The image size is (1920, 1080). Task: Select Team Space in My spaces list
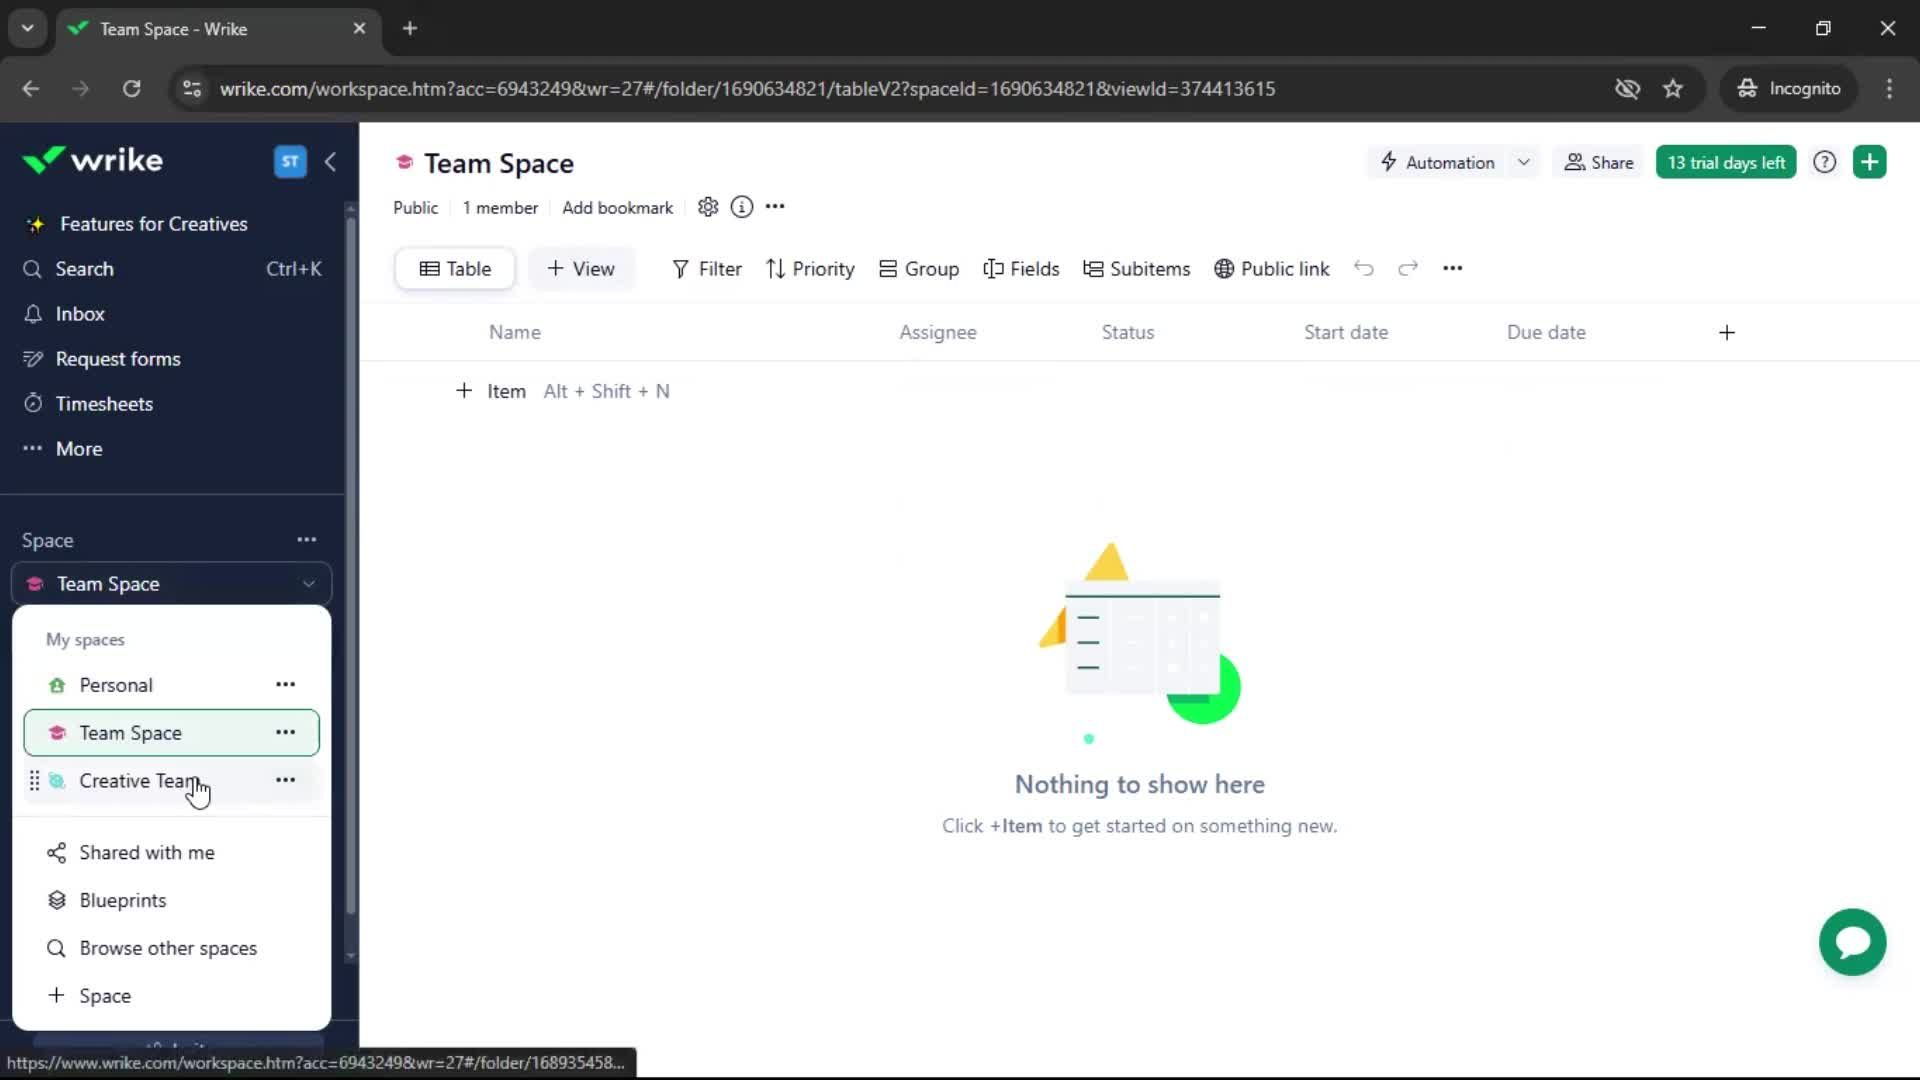[130, 733]
